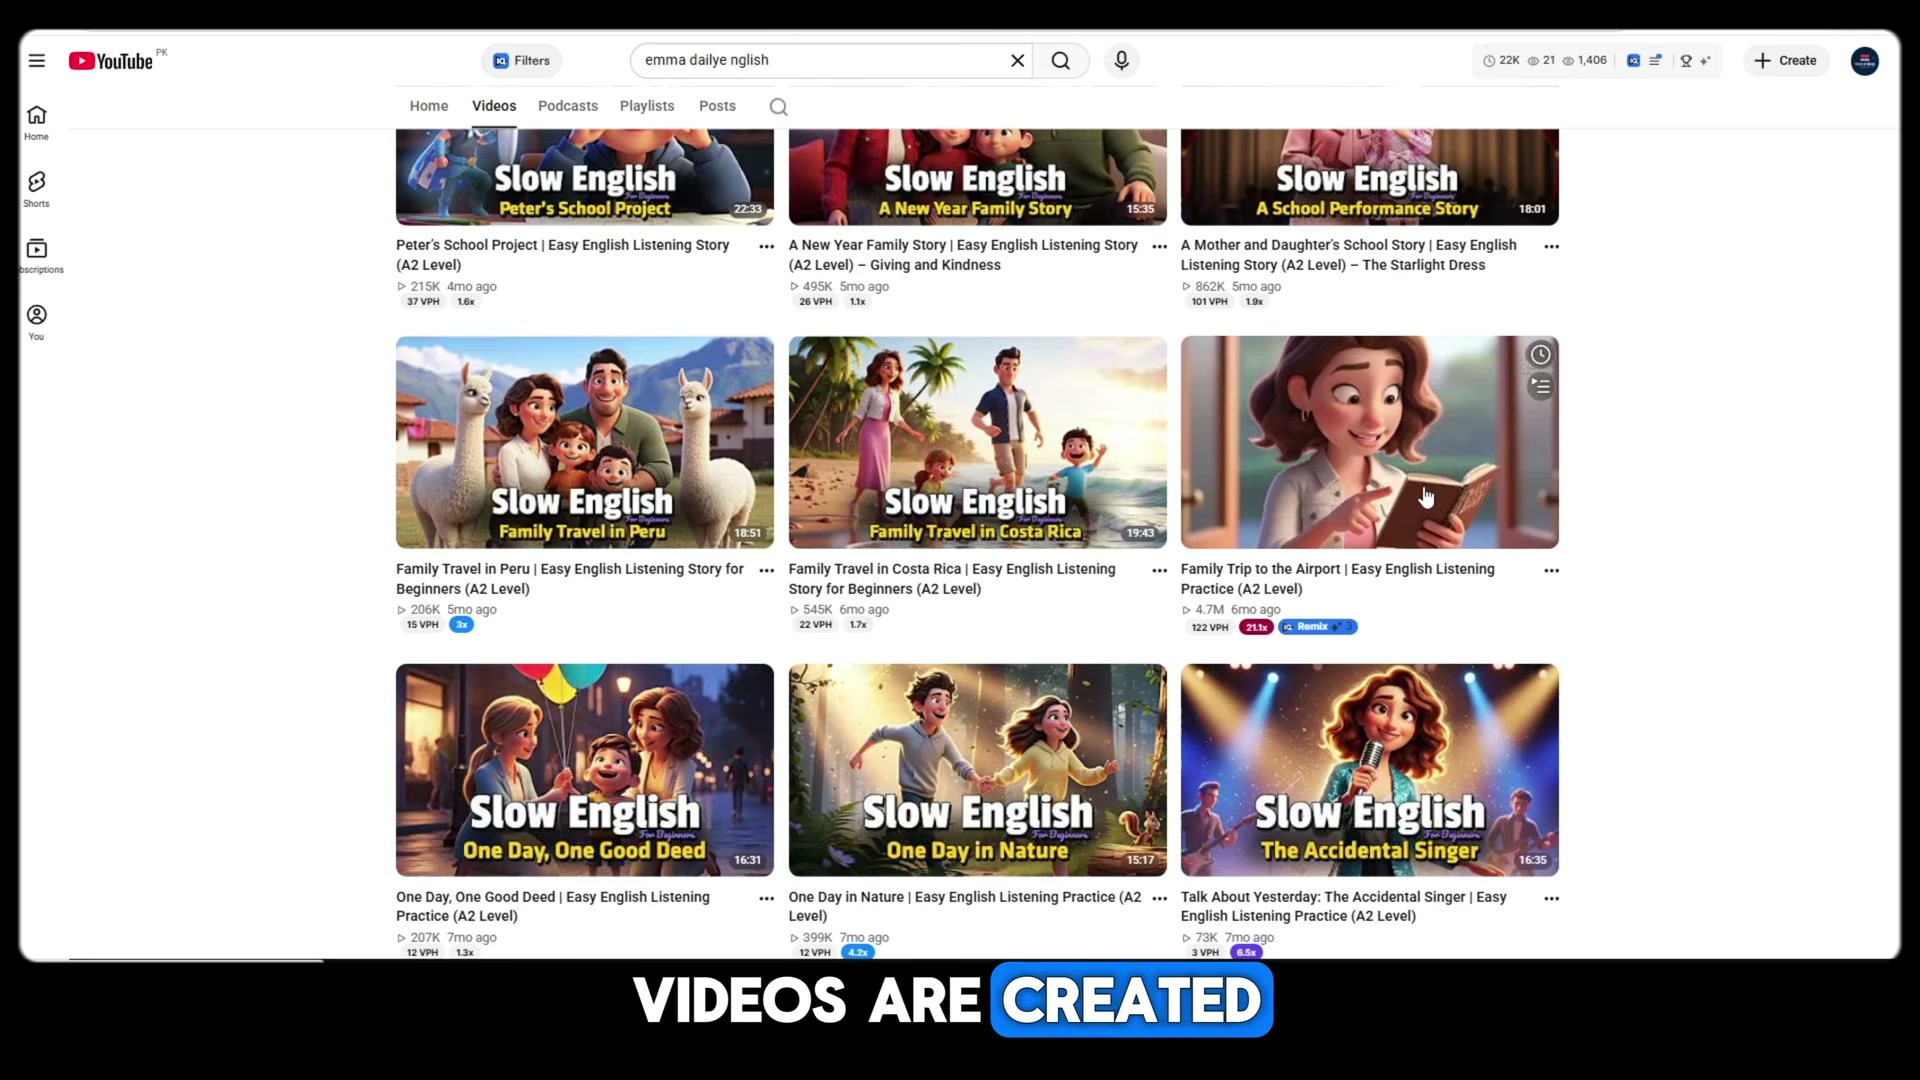Open title One Day, One Good Deed
Viewport: 1920px width, 1080px height.
[553, 906]
